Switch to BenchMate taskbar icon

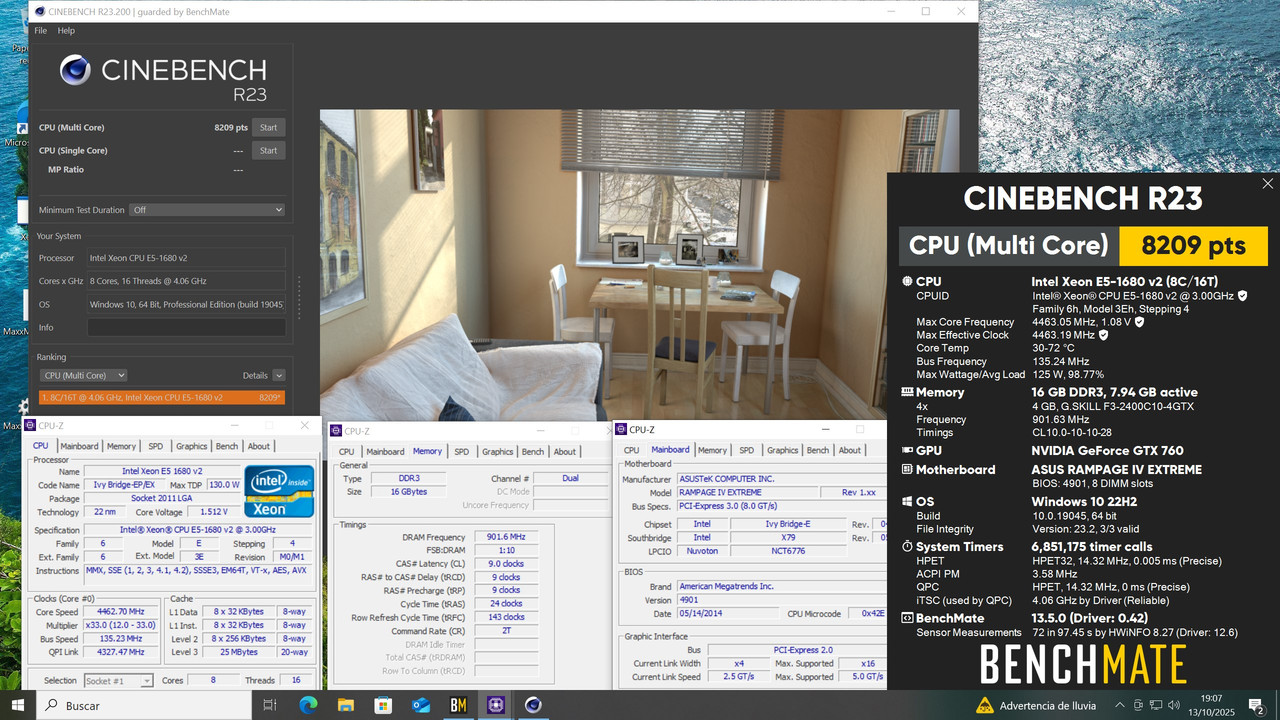458,705
